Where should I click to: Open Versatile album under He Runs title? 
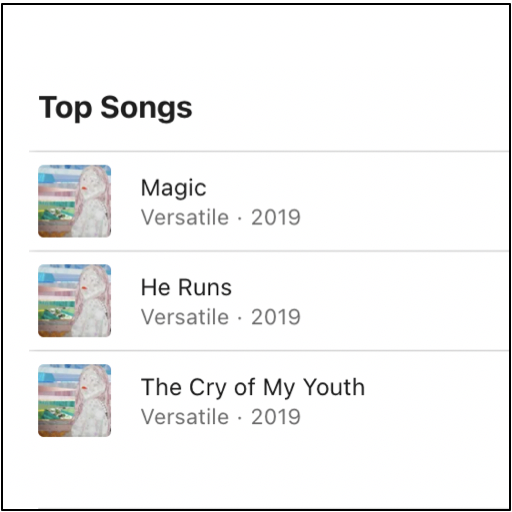[x=185, y=317]
